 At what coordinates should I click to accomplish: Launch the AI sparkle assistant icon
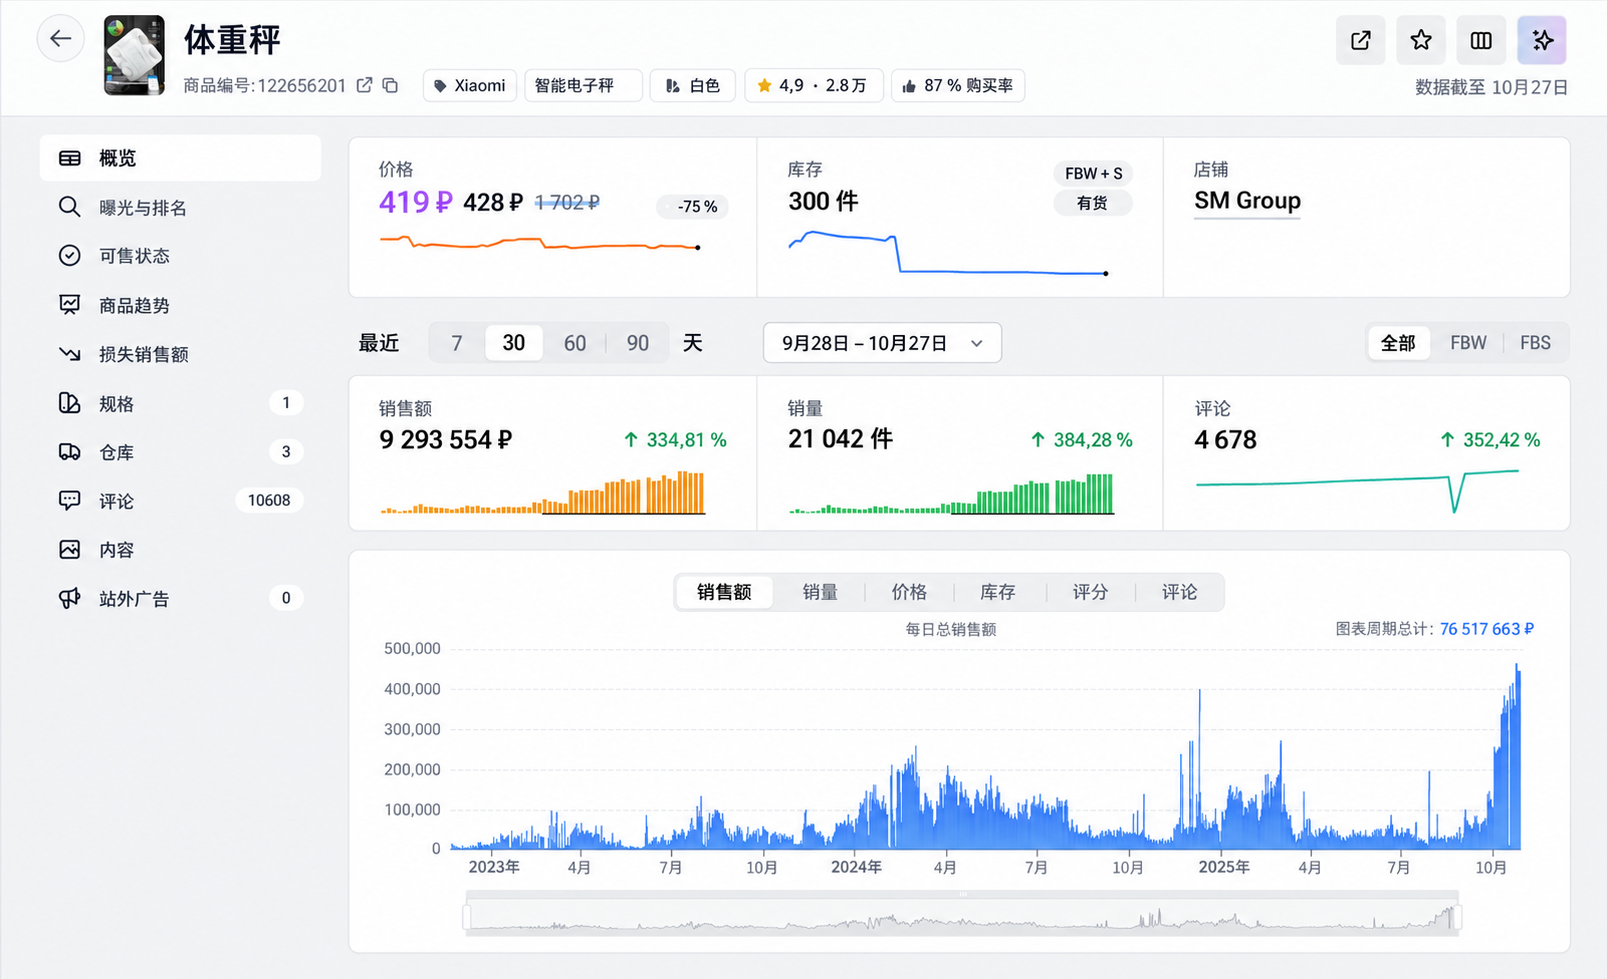1542,40
